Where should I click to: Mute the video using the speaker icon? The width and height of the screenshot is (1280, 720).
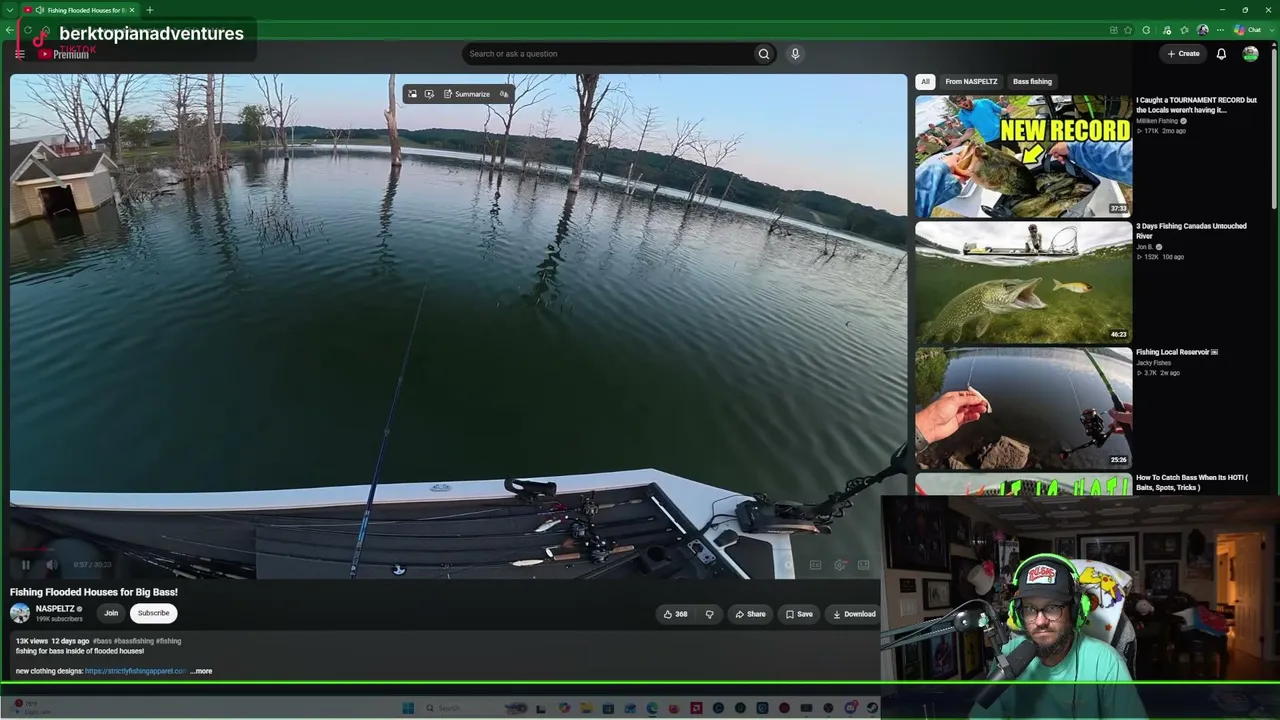pos(51,565)
